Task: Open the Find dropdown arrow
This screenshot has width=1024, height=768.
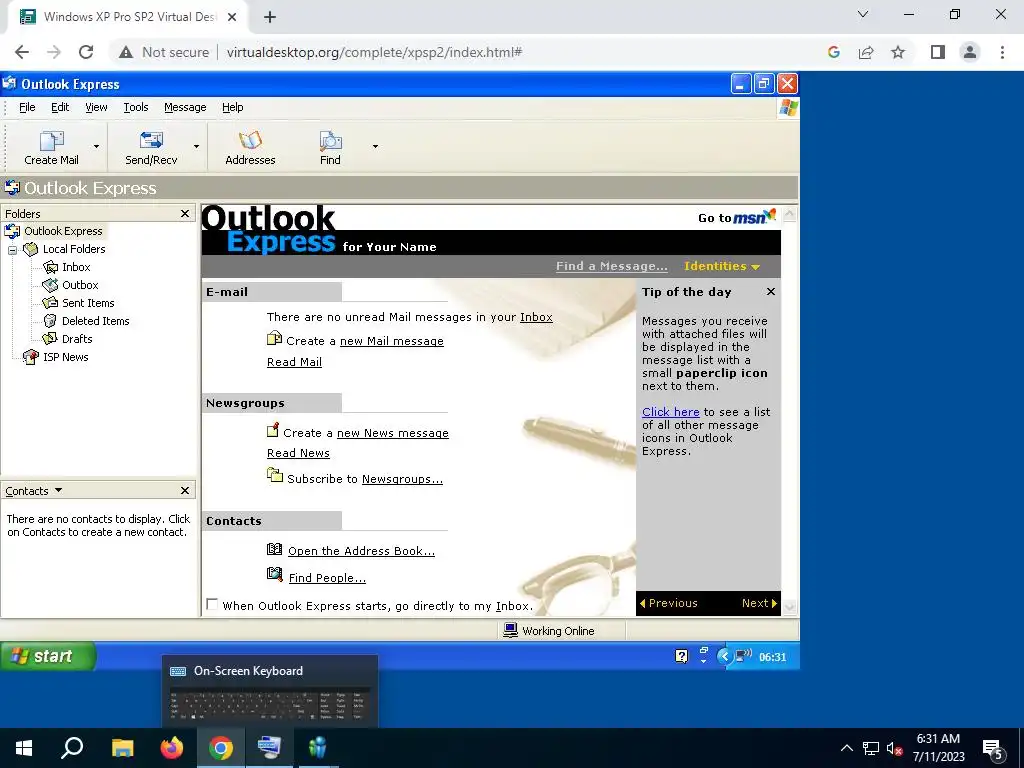Action: [375, 146]
